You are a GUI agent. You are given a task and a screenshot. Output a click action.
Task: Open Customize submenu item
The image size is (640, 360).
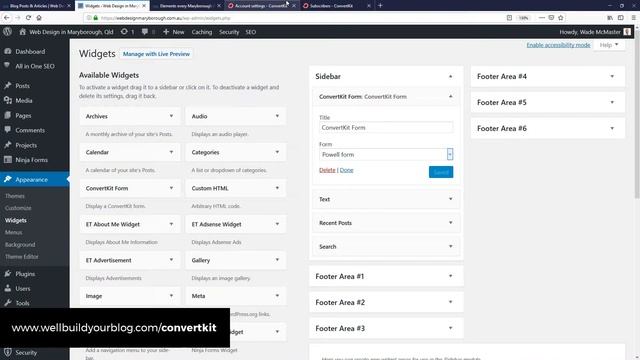(x=18, y=208)
